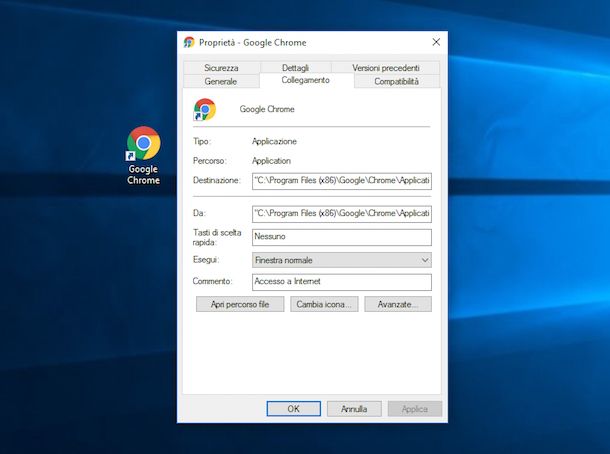Select the Generale tab
Viewport: 610px width, 454px height.
[221, 81]
